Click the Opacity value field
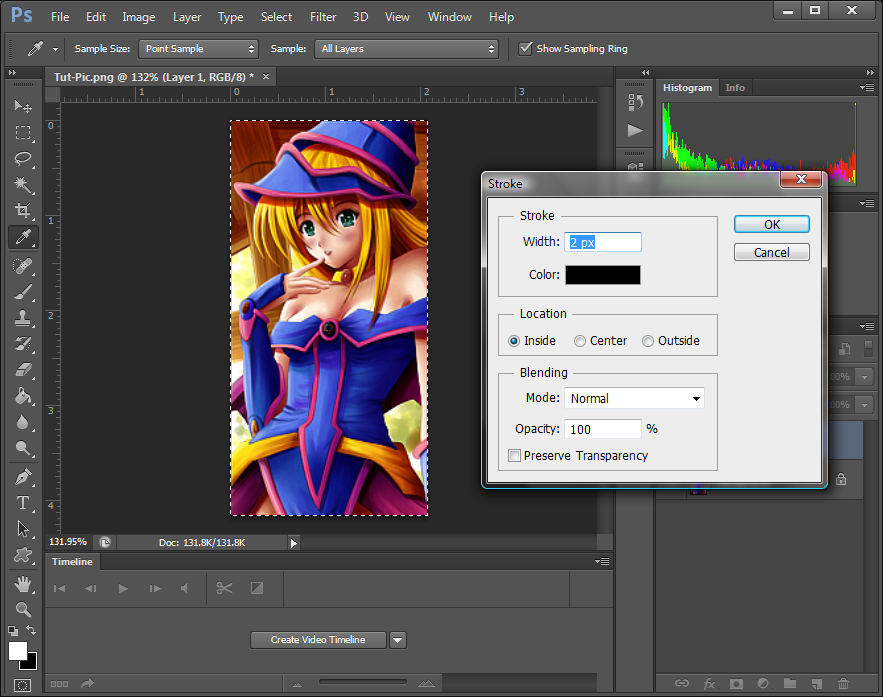The height and width of the screenshot is (697, 883). pos(603,429)
